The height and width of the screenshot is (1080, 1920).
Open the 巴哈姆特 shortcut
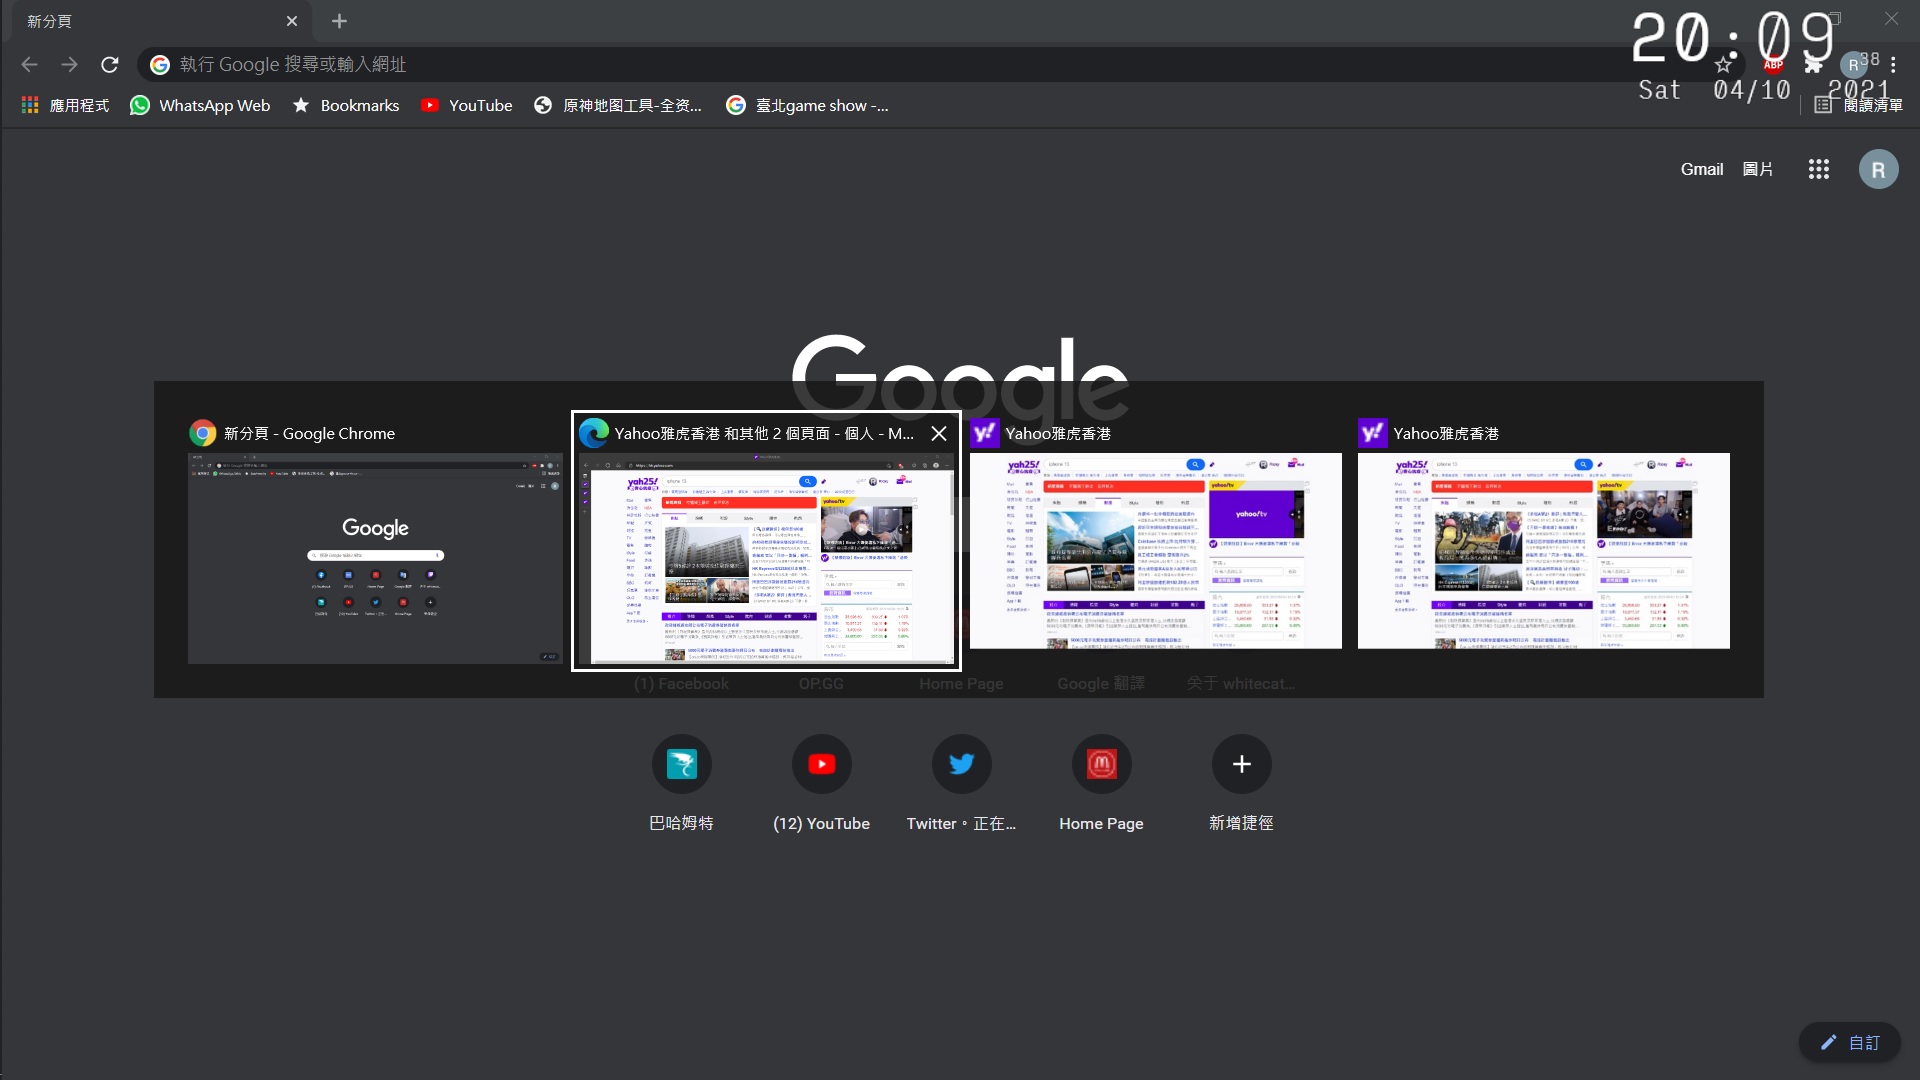[681, 784]
